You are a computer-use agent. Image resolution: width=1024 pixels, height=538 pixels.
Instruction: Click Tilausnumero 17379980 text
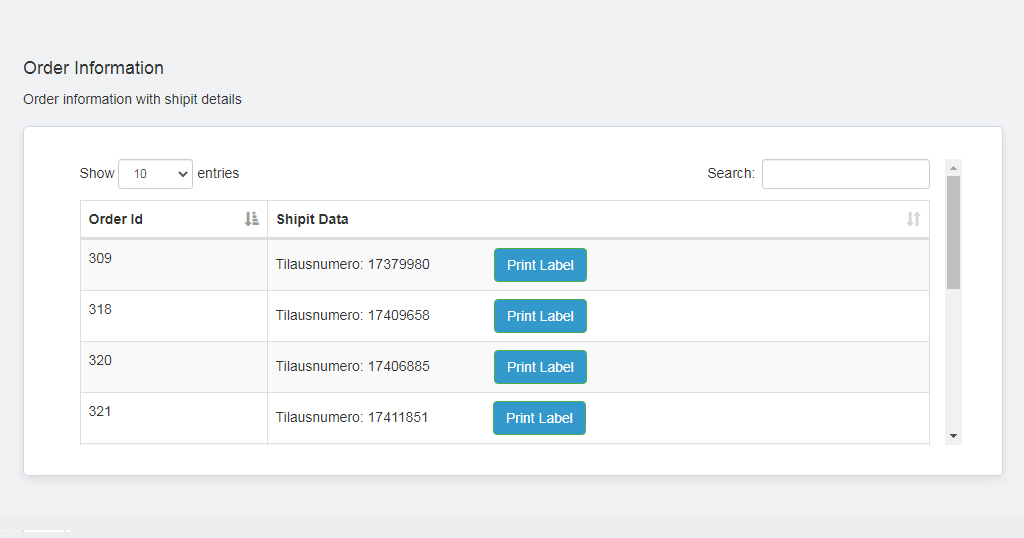[353, 264]
